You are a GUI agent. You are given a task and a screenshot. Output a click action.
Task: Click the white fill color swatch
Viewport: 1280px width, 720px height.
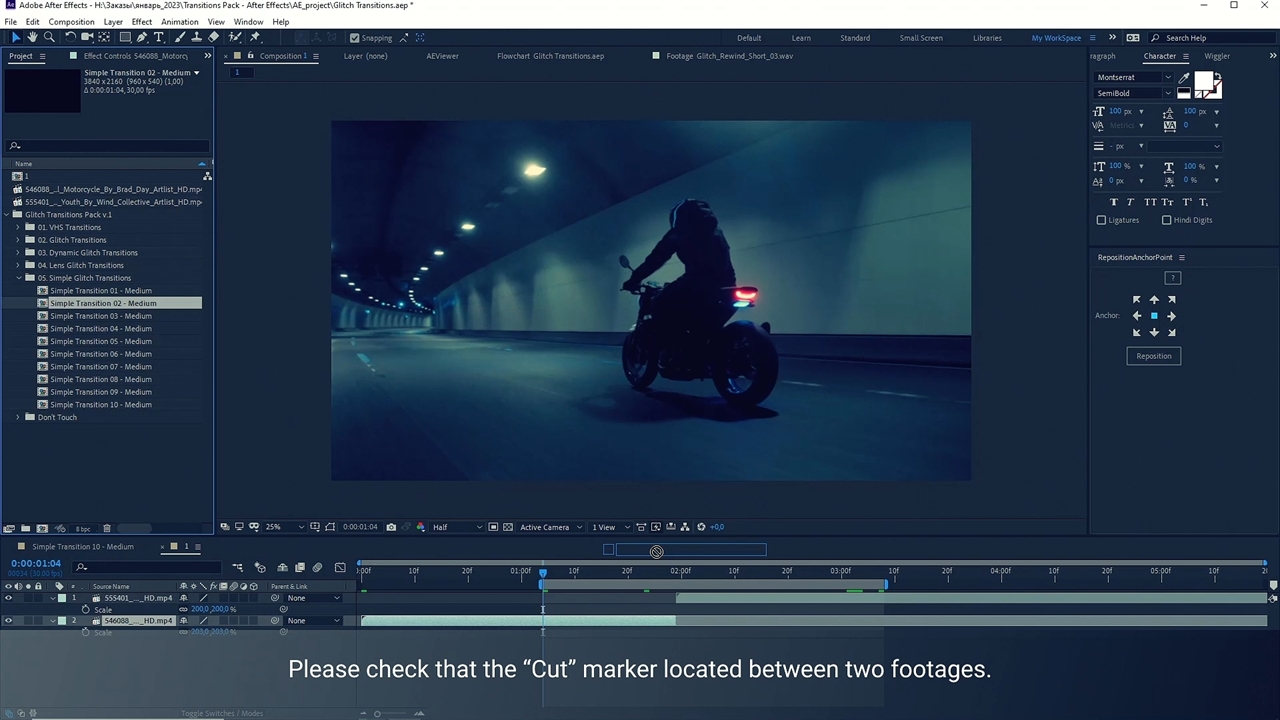(1203, 82)
